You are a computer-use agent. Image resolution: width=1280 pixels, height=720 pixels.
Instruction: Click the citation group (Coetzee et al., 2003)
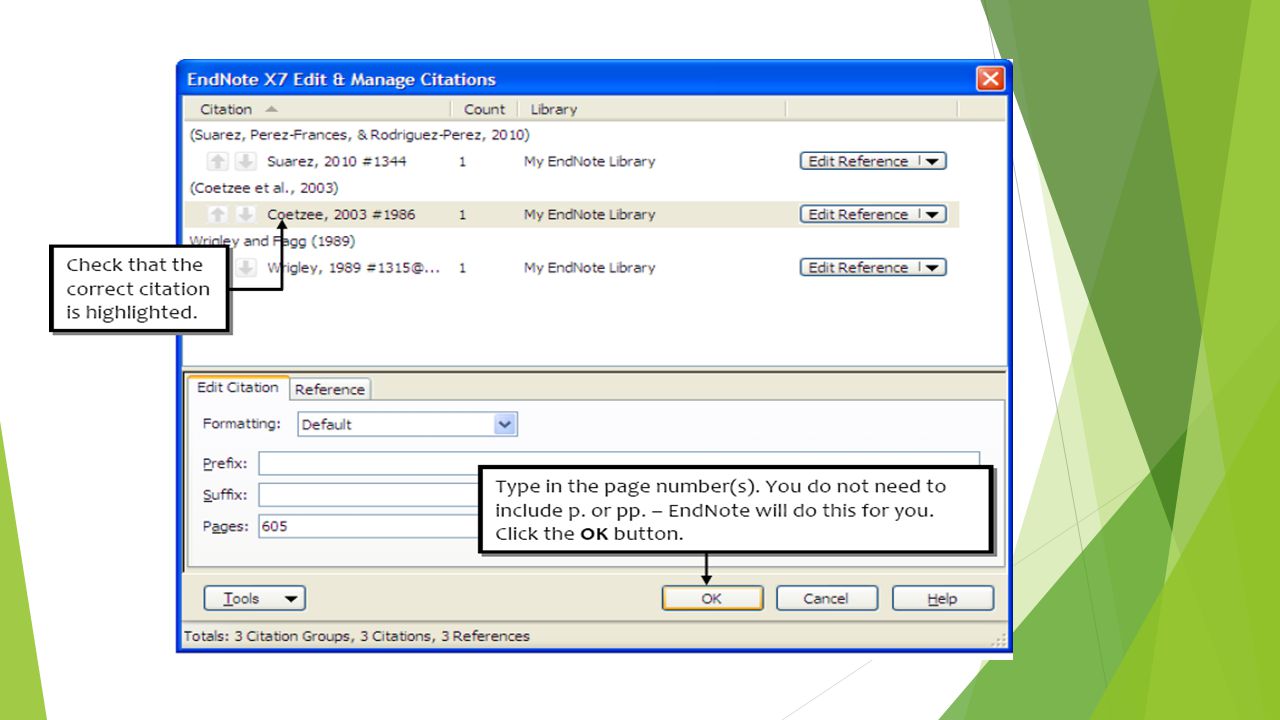click(x=264, y=187)
